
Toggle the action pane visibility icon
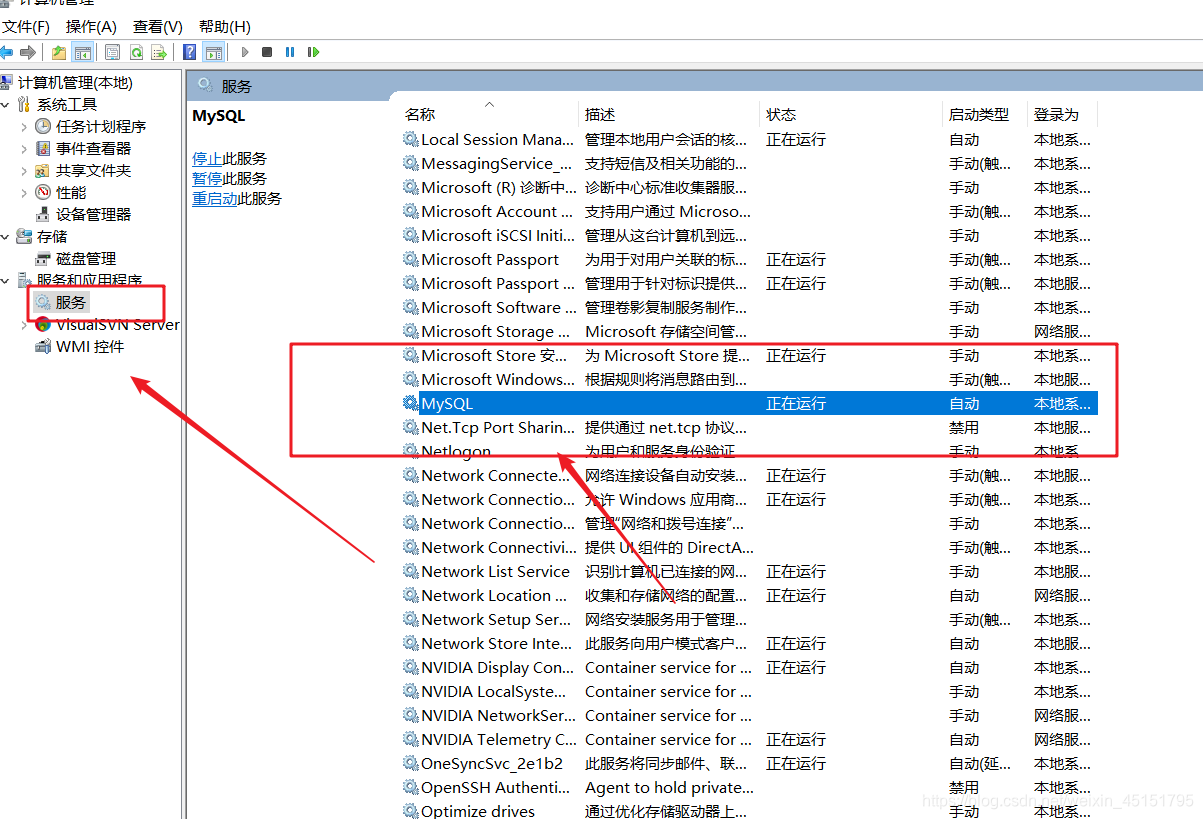point(214,52)
